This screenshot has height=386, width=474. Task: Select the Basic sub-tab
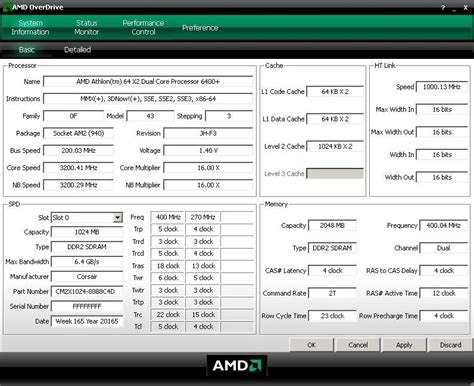[27, 50]
